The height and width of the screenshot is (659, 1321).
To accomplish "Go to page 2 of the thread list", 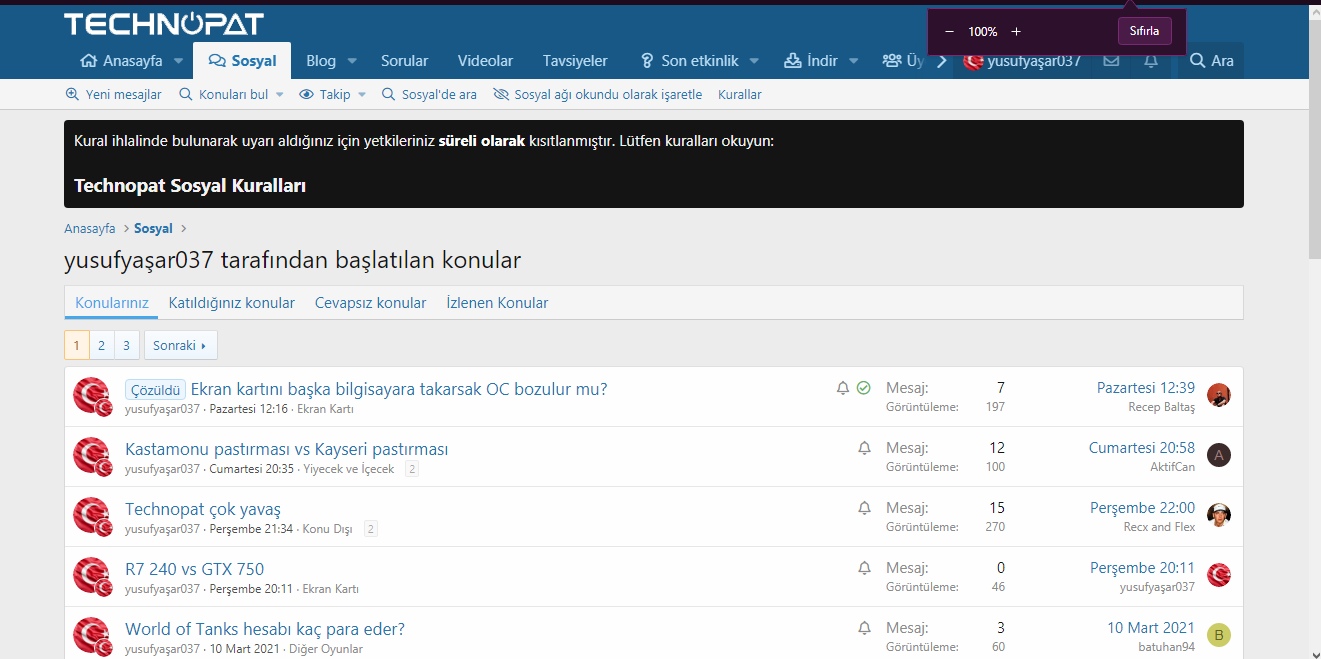I will 101,345.
